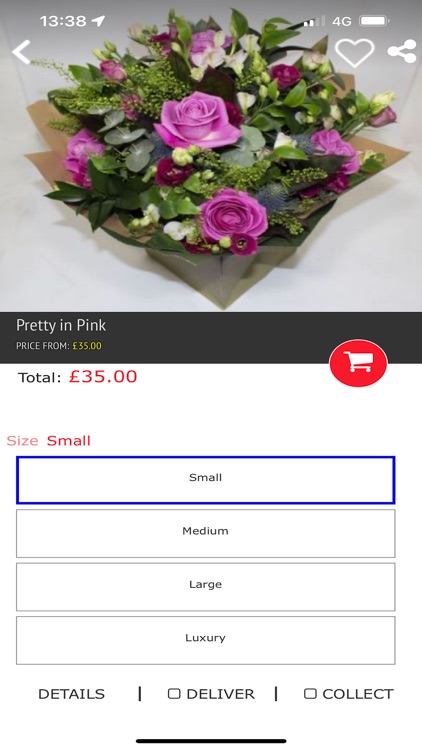The image size is (422, 750).
Task: Open the DETAILS tab
Action: 71,694
